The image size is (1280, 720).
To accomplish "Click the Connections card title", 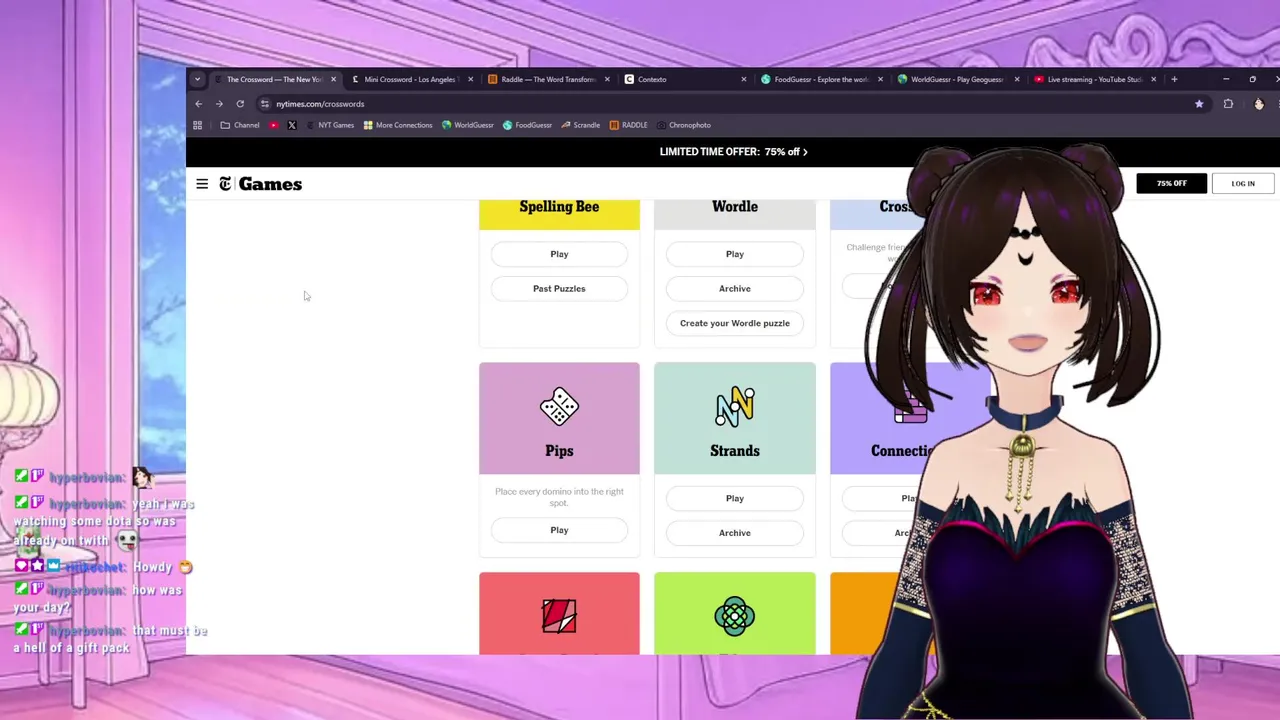I will click(901, 451).
